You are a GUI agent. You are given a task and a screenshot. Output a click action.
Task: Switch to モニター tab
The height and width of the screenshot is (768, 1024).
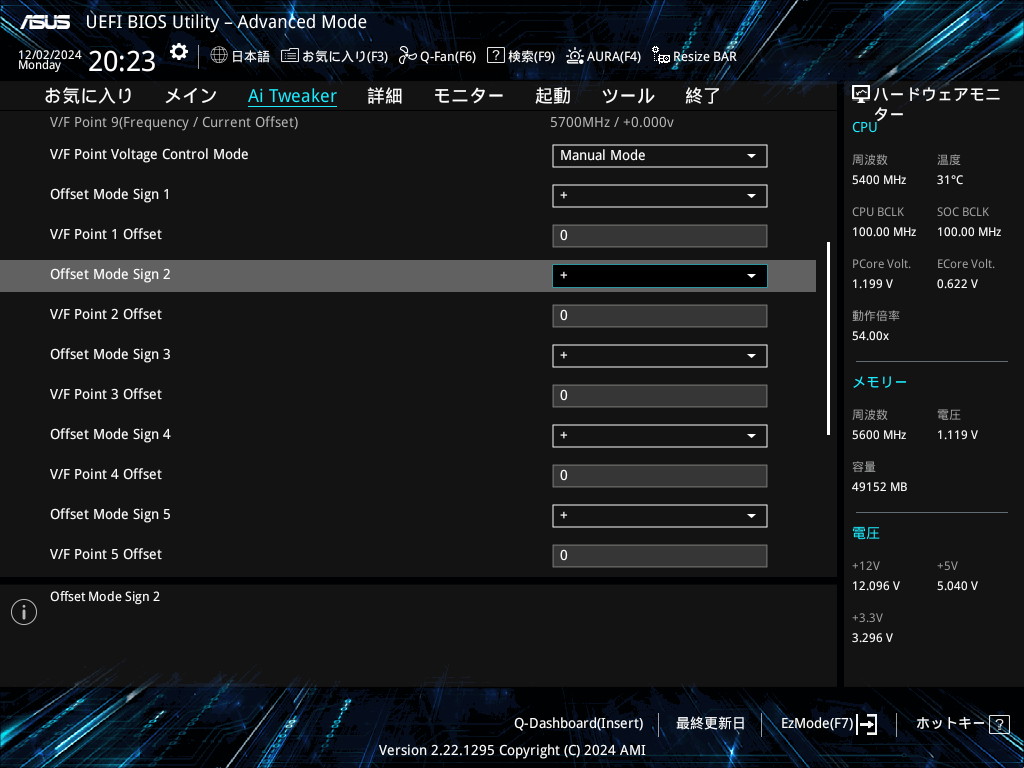(x=468, y=96)
